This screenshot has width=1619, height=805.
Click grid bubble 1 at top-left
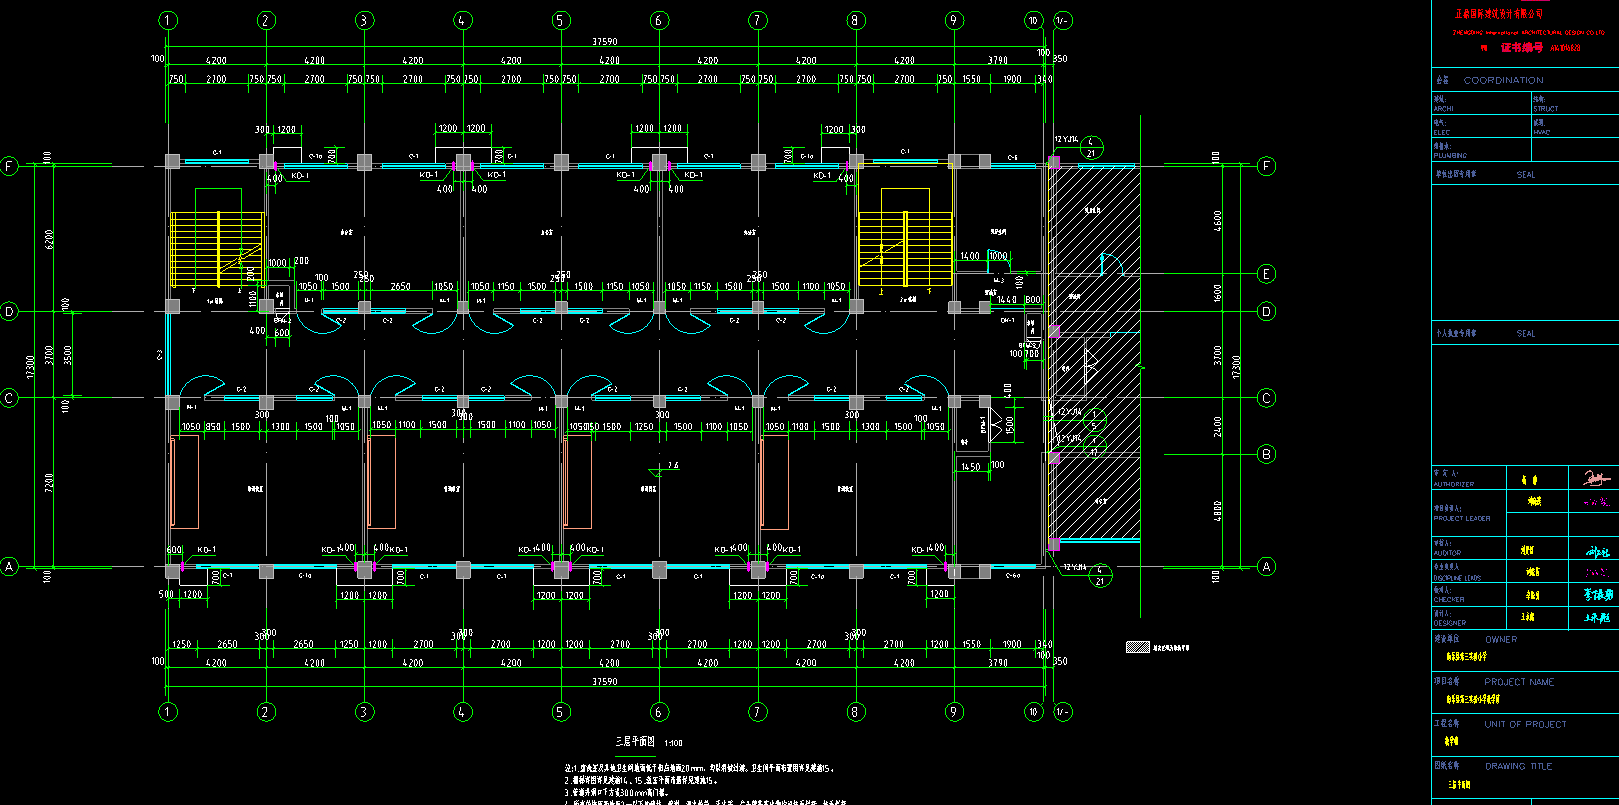point(168,20)
